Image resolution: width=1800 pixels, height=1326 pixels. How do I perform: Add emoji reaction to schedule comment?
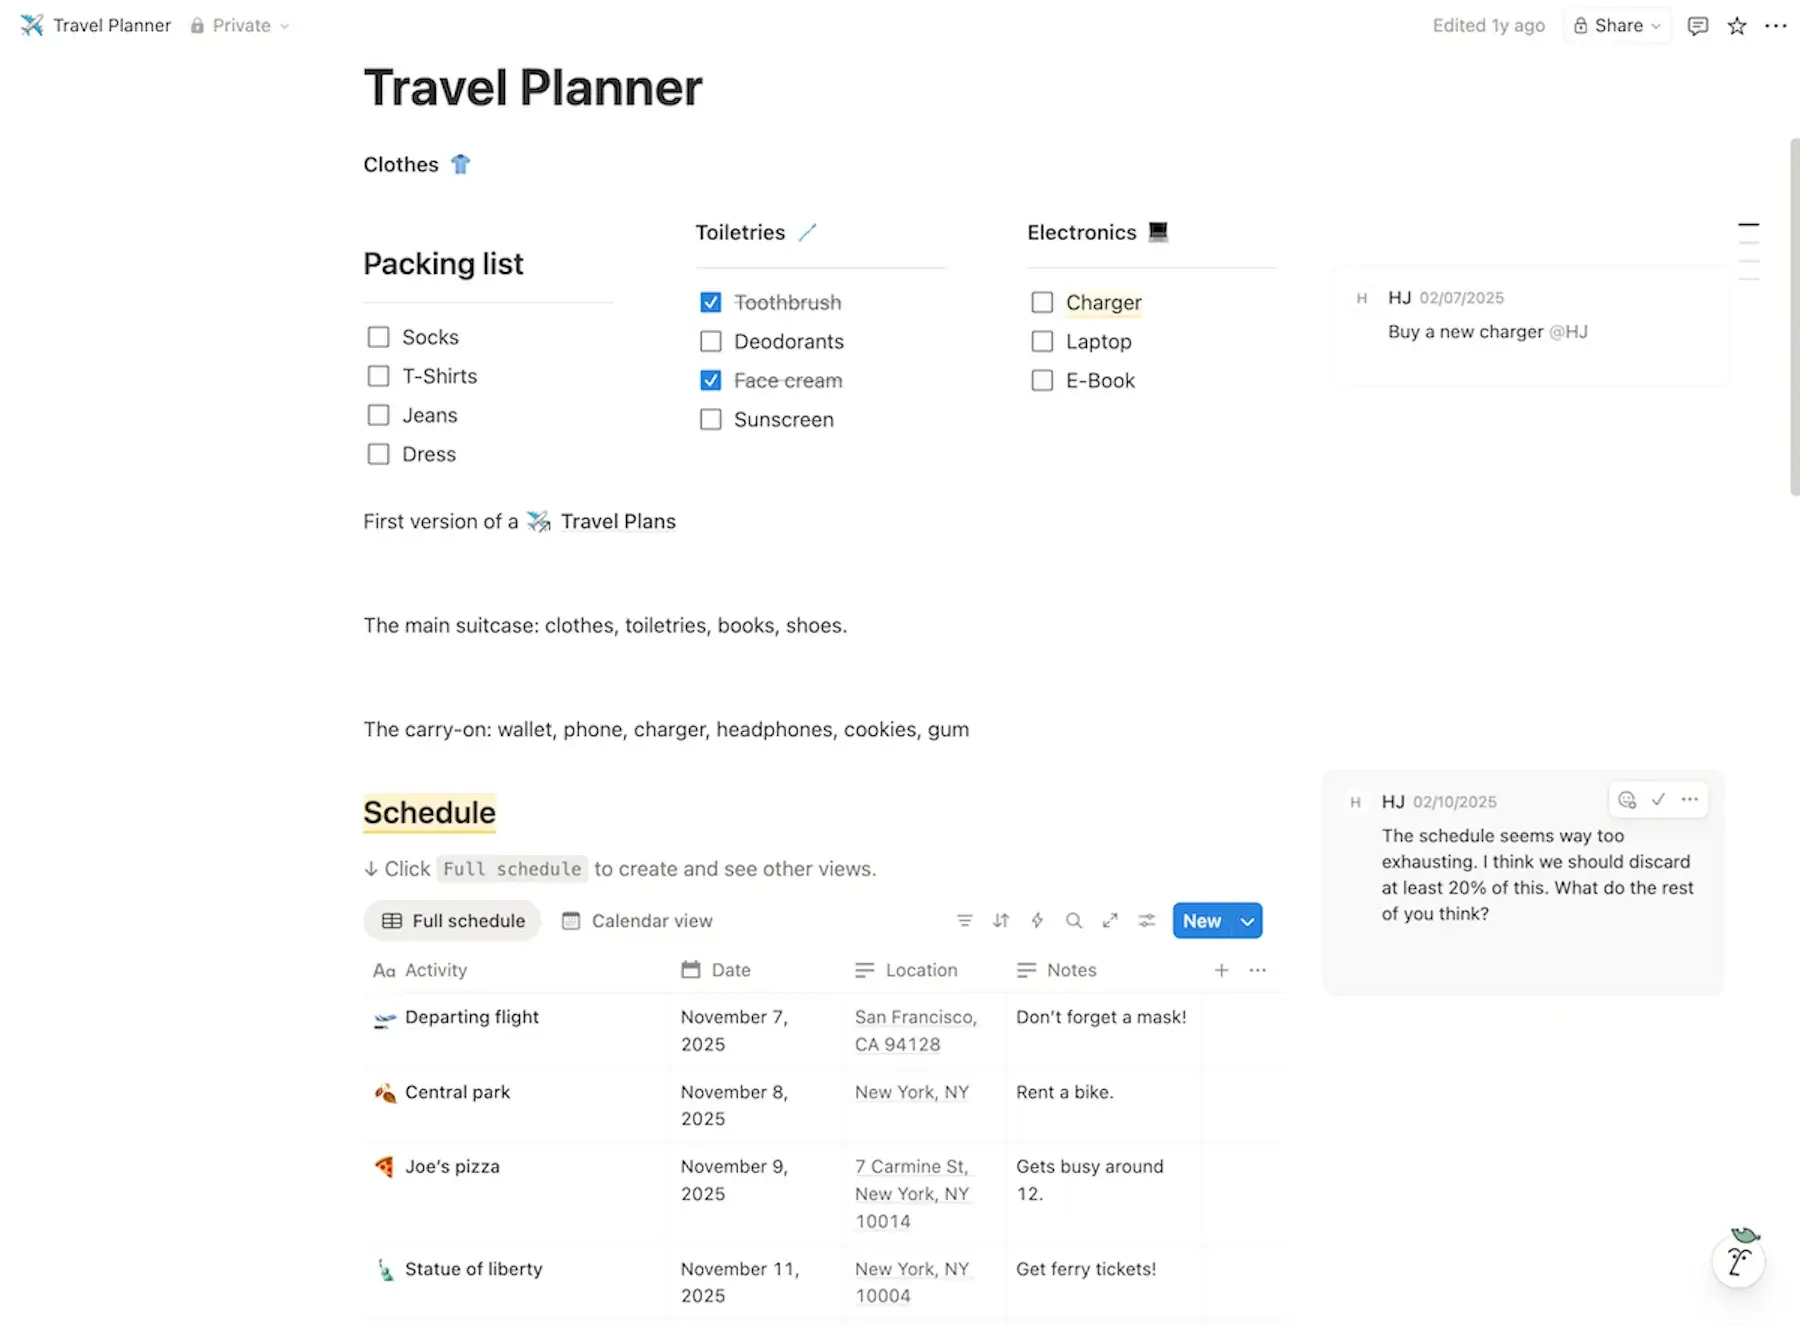coord(1627,800)
